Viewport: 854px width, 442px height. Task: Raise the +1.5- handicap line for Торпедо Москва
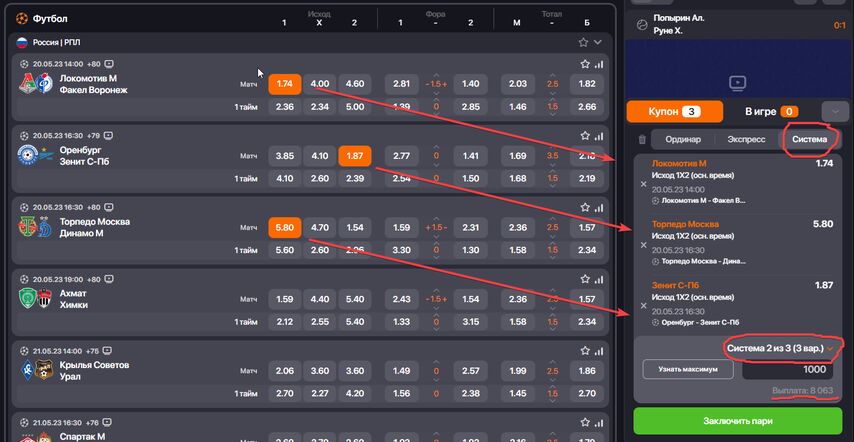pos(436,219)
